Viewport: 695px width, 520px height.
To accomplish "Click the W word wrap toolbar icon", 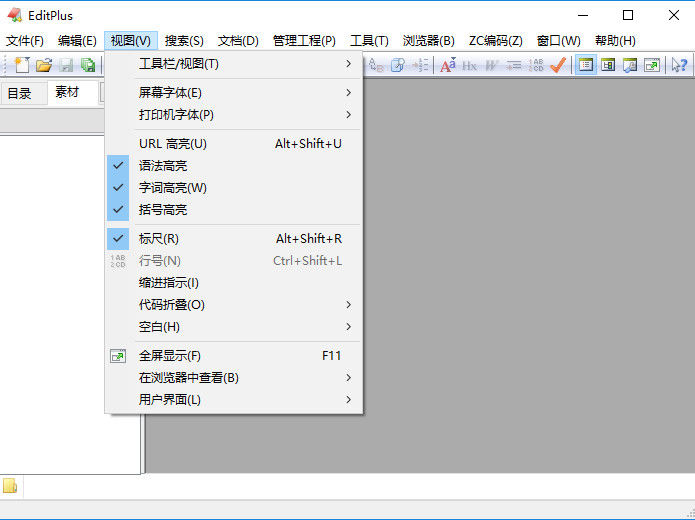I will click(491, 66).
